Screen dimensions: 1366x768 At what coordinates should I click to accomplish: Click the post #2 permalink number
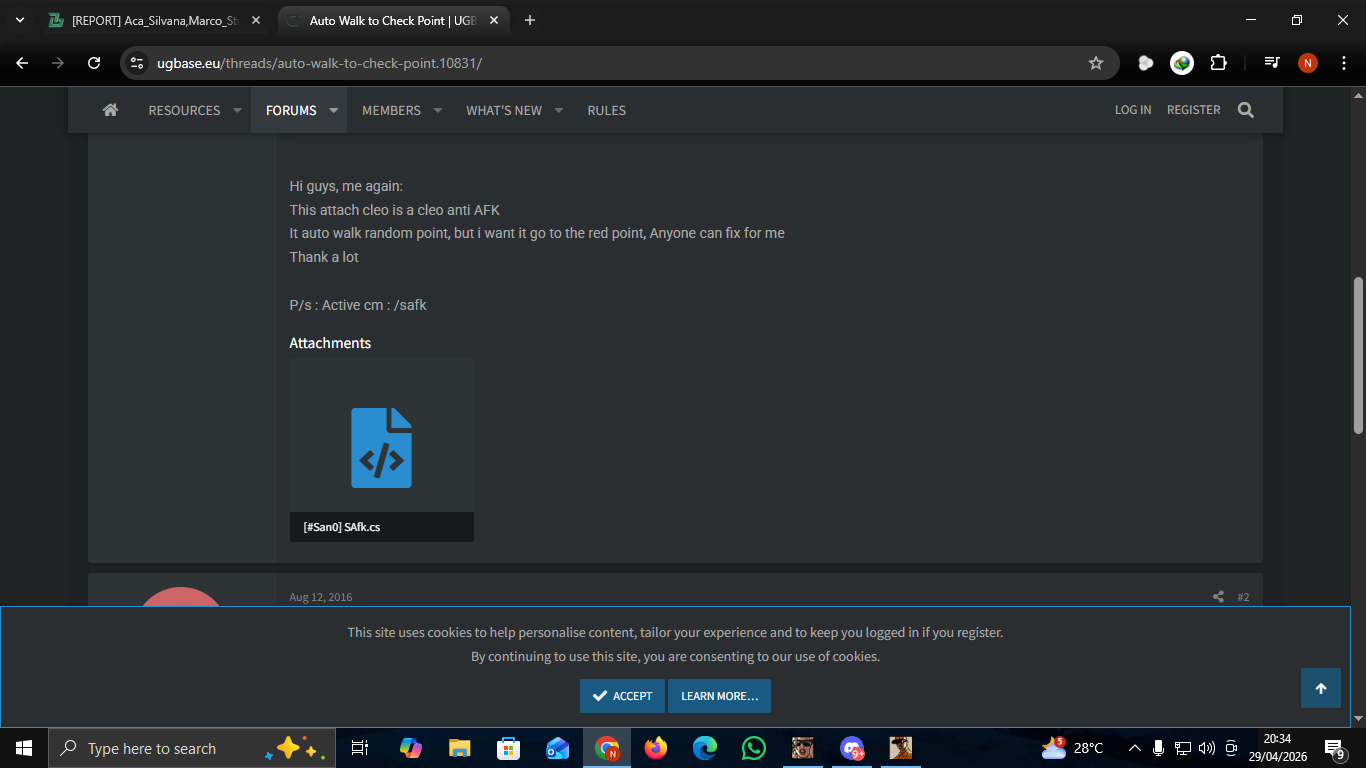[1243, 597]
